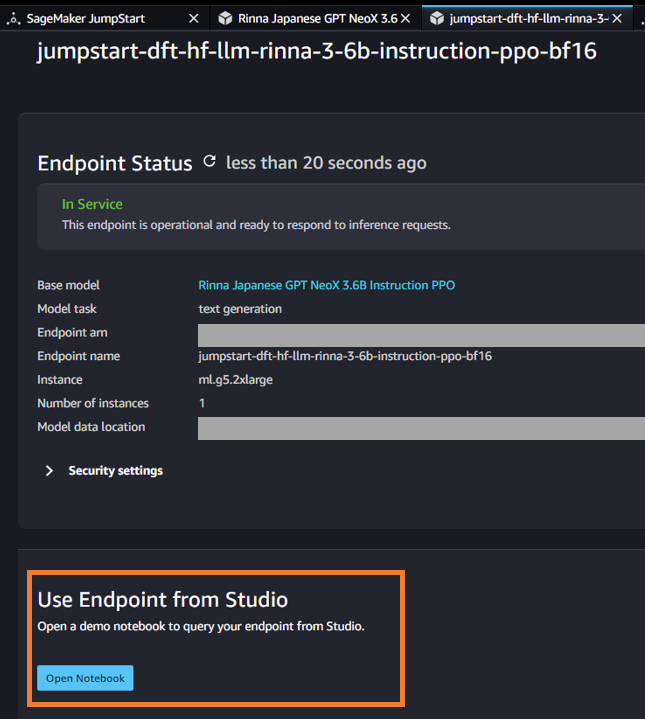This screenshot has height=719, width=645.
Task: Click the Endpoint name value text
Action: pyautogui.click(x=345, y=356)
